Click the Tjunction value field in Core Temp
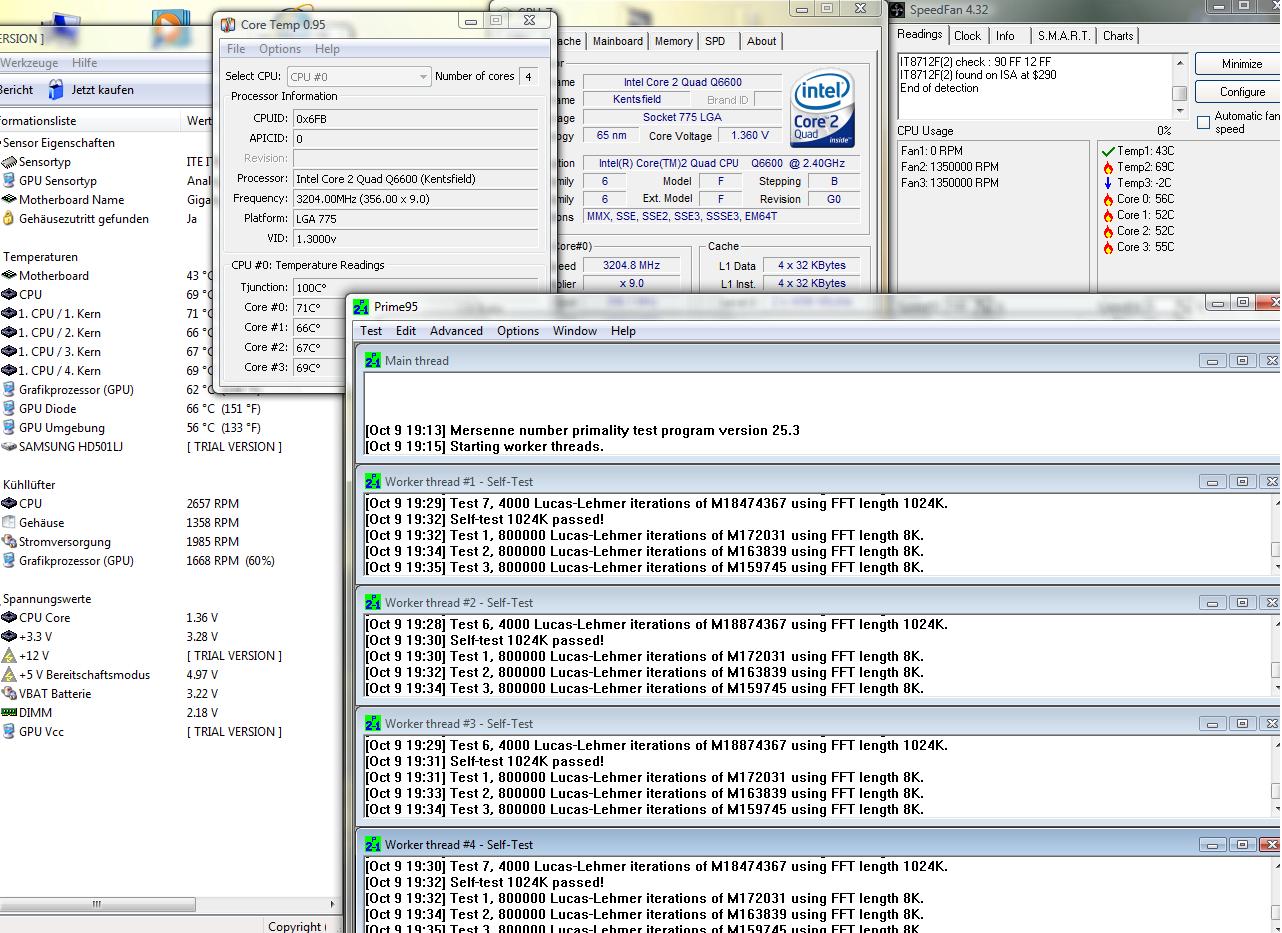 (x=415, y=288)
